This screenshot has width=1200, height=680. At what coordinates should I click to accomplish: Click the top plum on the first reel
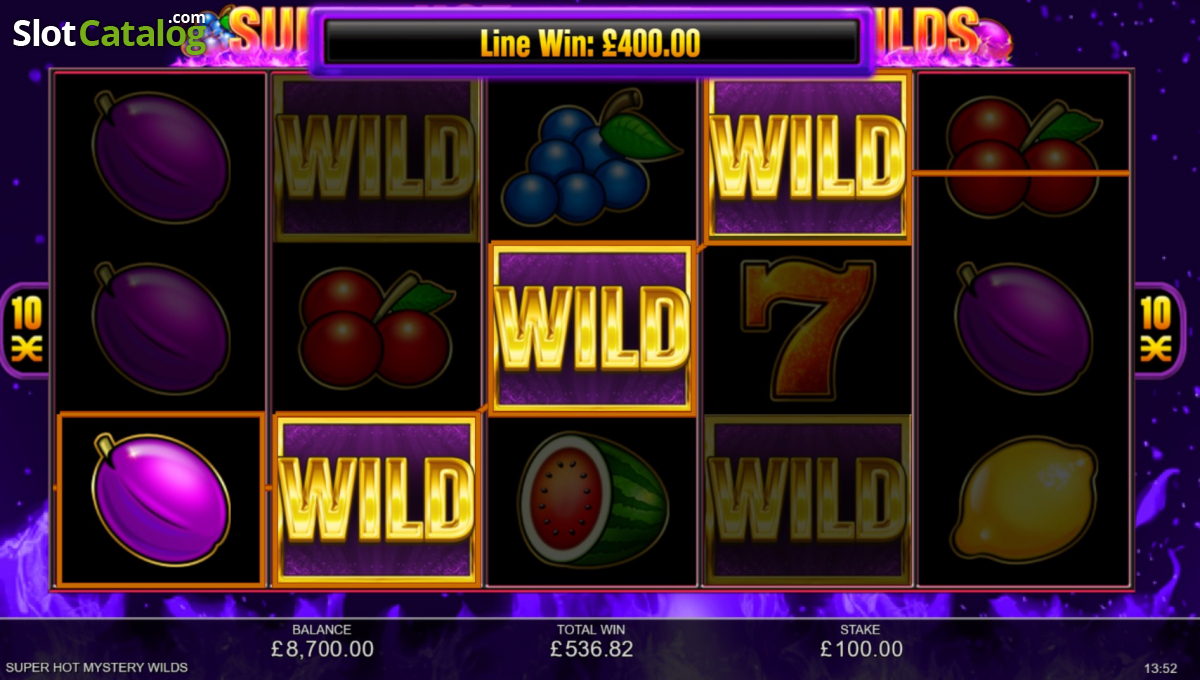pos(161,157)
